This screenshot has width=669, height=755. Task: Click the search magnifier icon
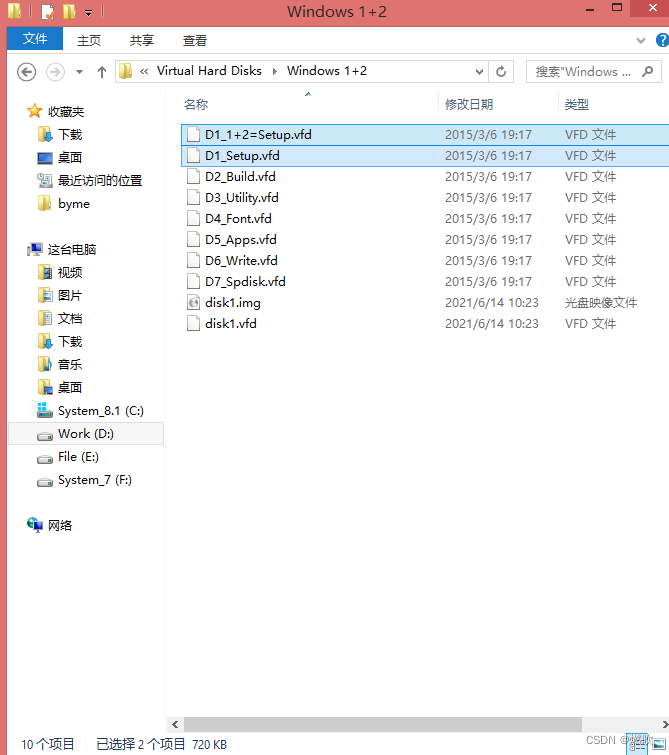click(648, 72)
